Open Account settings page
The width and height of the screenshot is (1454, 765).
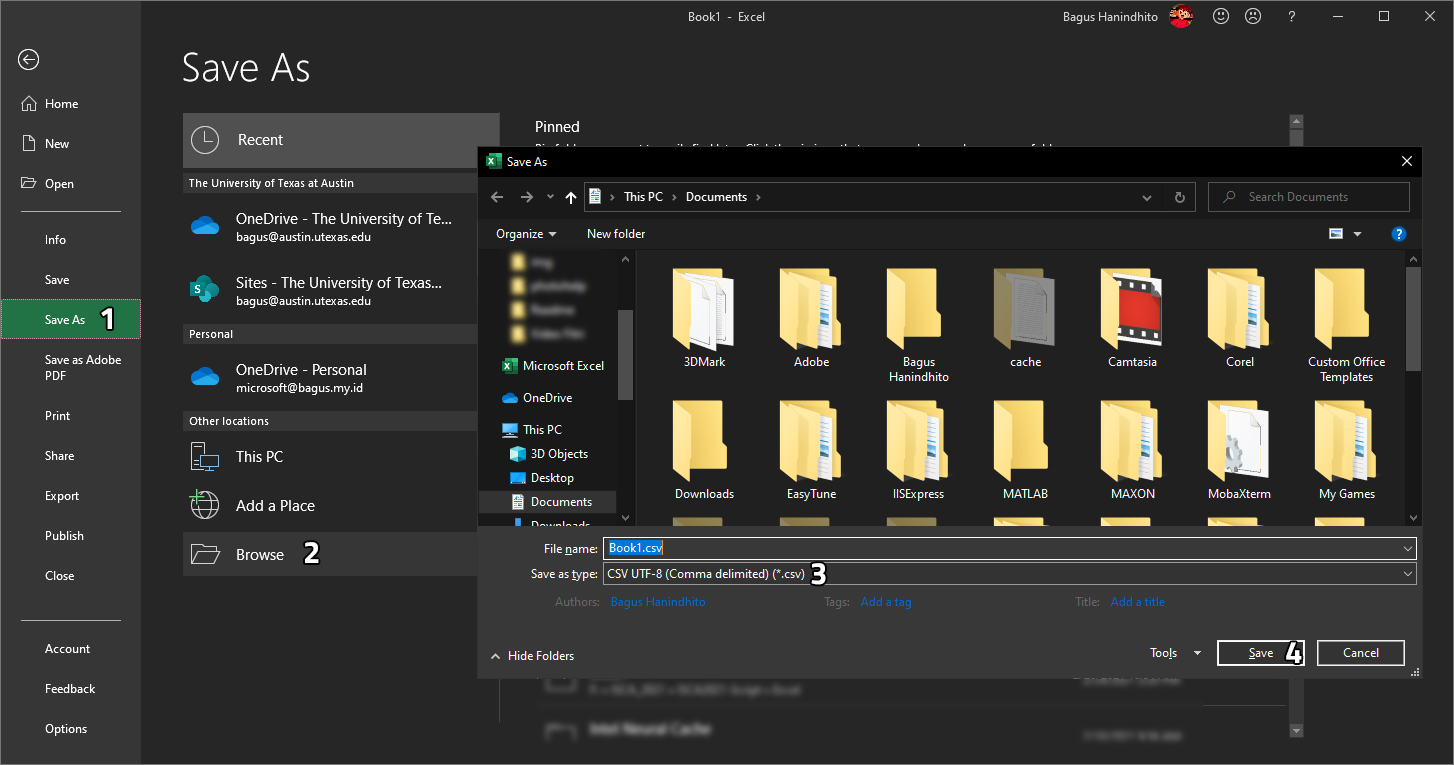tap(70, 649)
